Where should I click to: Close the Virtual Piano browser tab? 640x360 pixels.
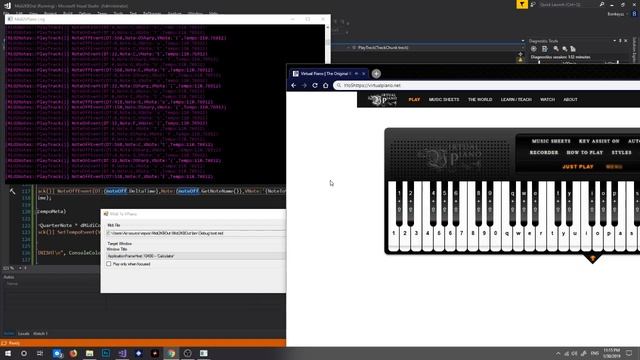point(363,74)
